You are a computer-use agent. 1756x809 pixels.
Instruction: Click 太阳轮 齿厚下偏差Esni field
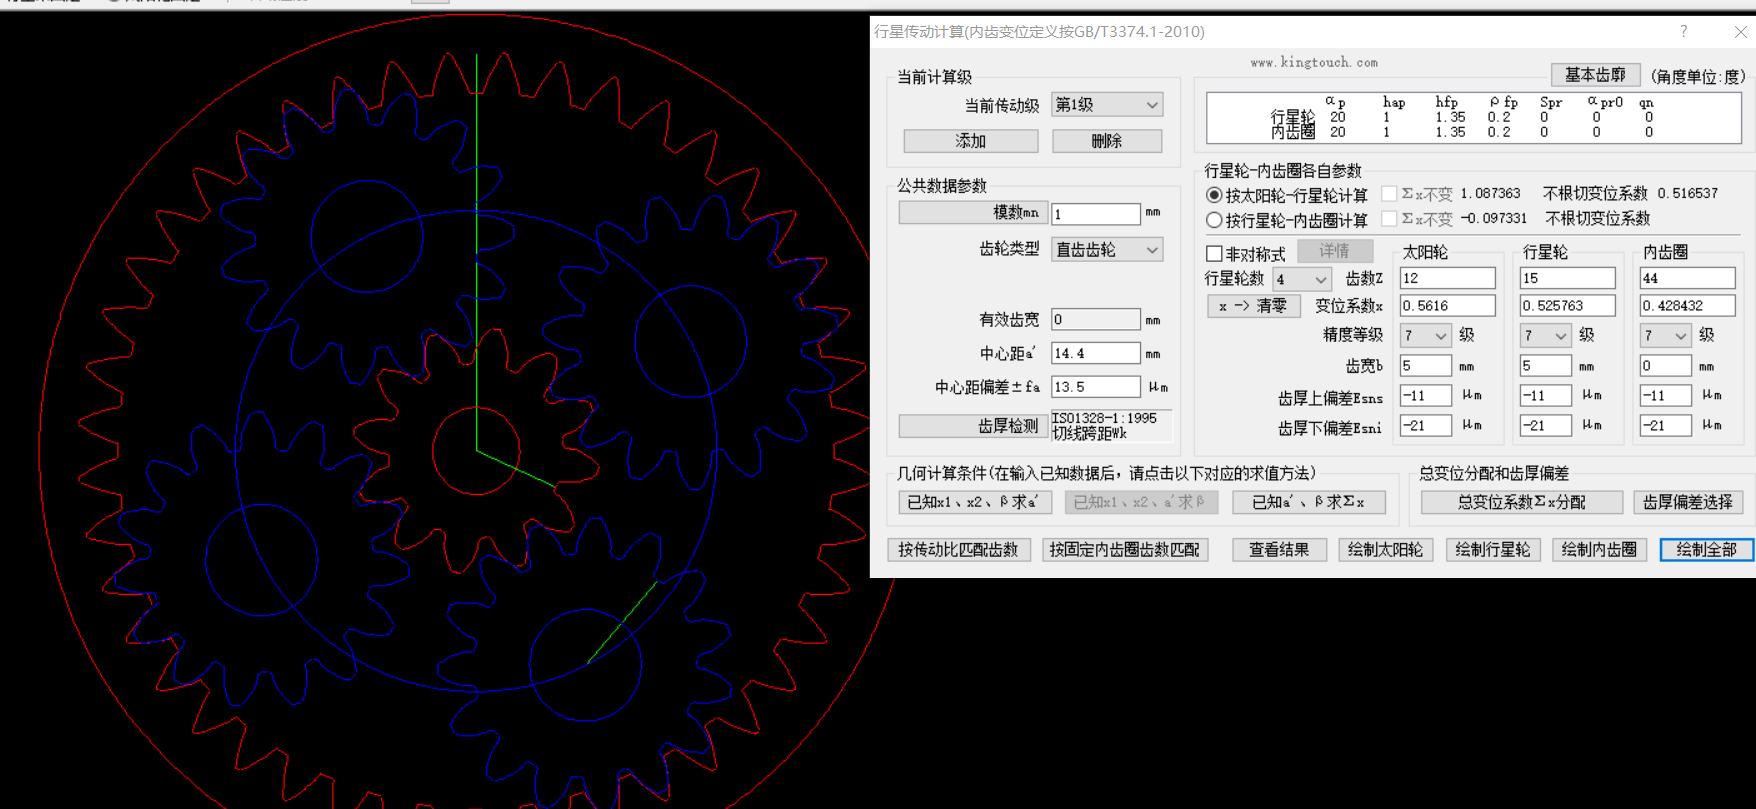[x=1426, y=426]
